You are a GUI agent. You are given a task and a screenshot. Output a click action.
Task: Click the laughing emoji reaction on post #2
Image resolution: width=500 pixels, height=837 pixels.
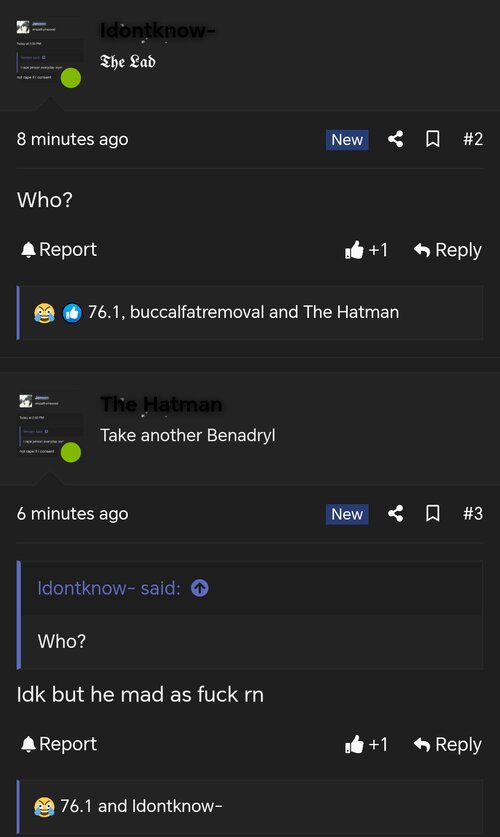click(x=44, y=313)
